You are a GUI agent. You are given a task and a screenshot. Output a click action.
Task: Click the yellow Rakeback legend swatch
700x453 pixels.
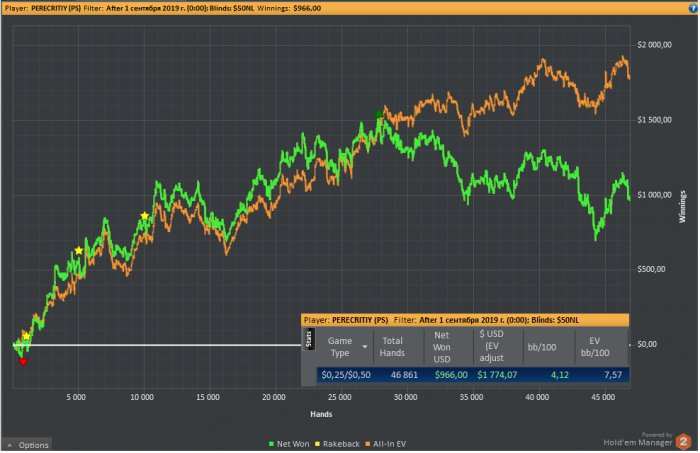tap(317, 444)
